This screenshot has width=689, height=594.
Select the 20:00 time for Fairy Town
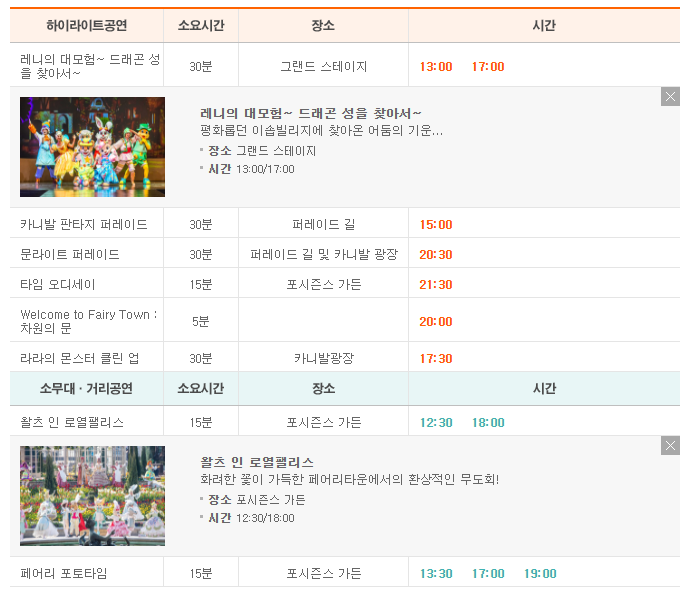[x=436, y=321]
